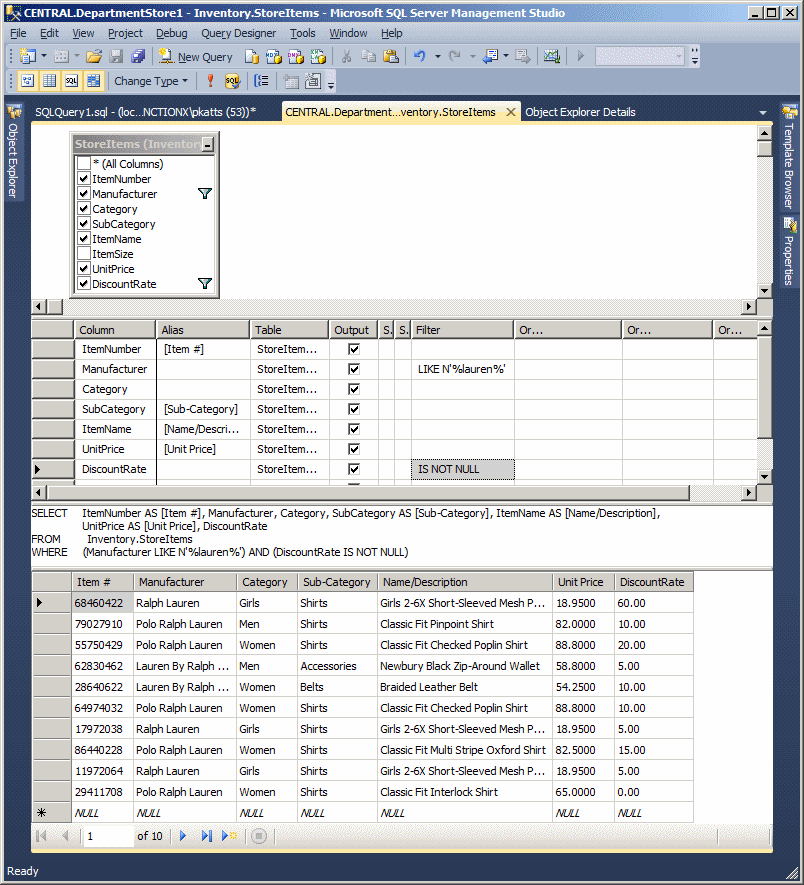Open the New Project dropdown arrow

(x=43, y=56)
